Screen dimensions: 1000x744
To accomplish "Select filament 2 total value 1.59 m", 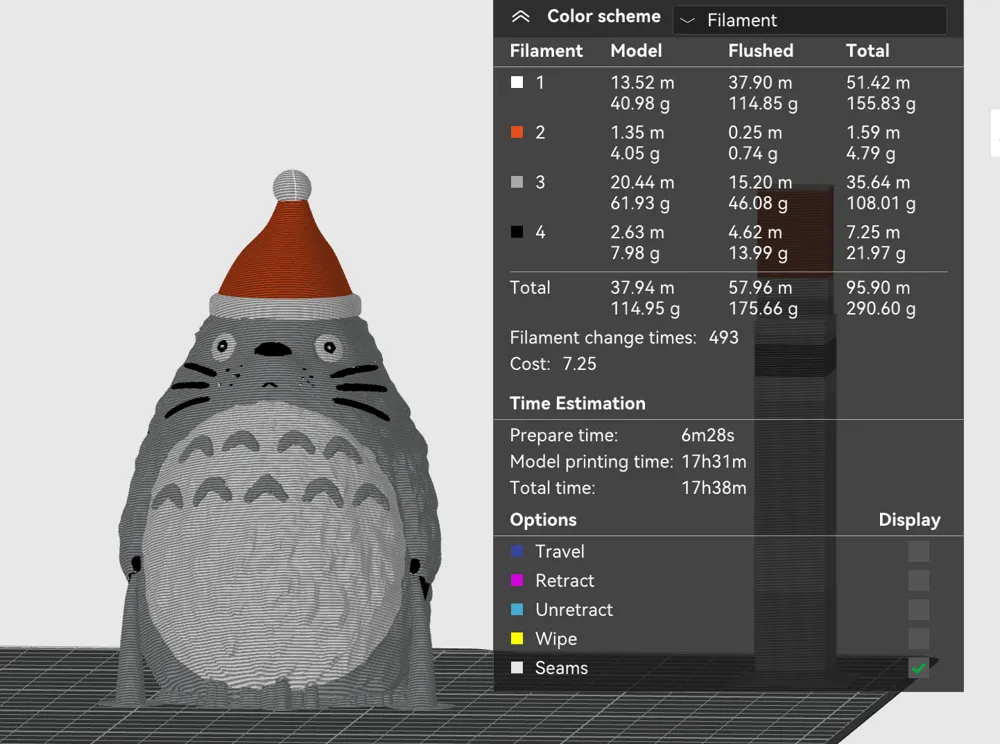I will pyautogui.click(x=873, y=133).
